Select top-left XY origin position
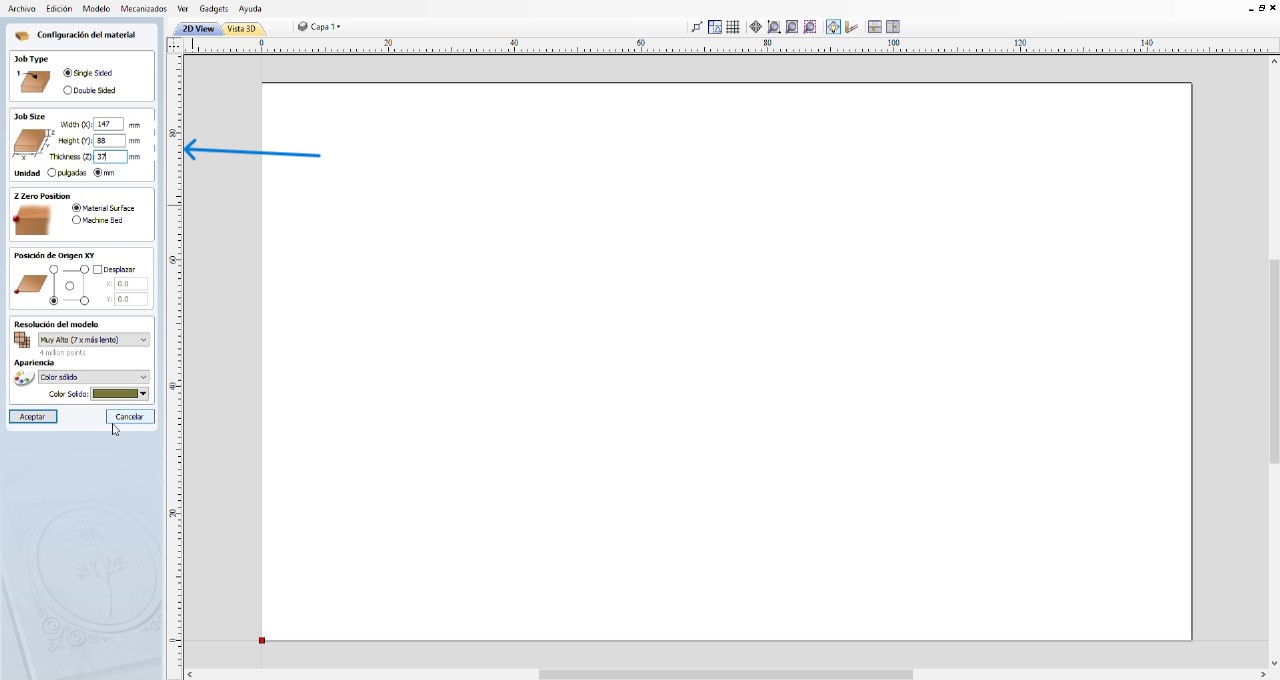Image resolution: width=1280 pixels, height=680 pixels. 54,270
